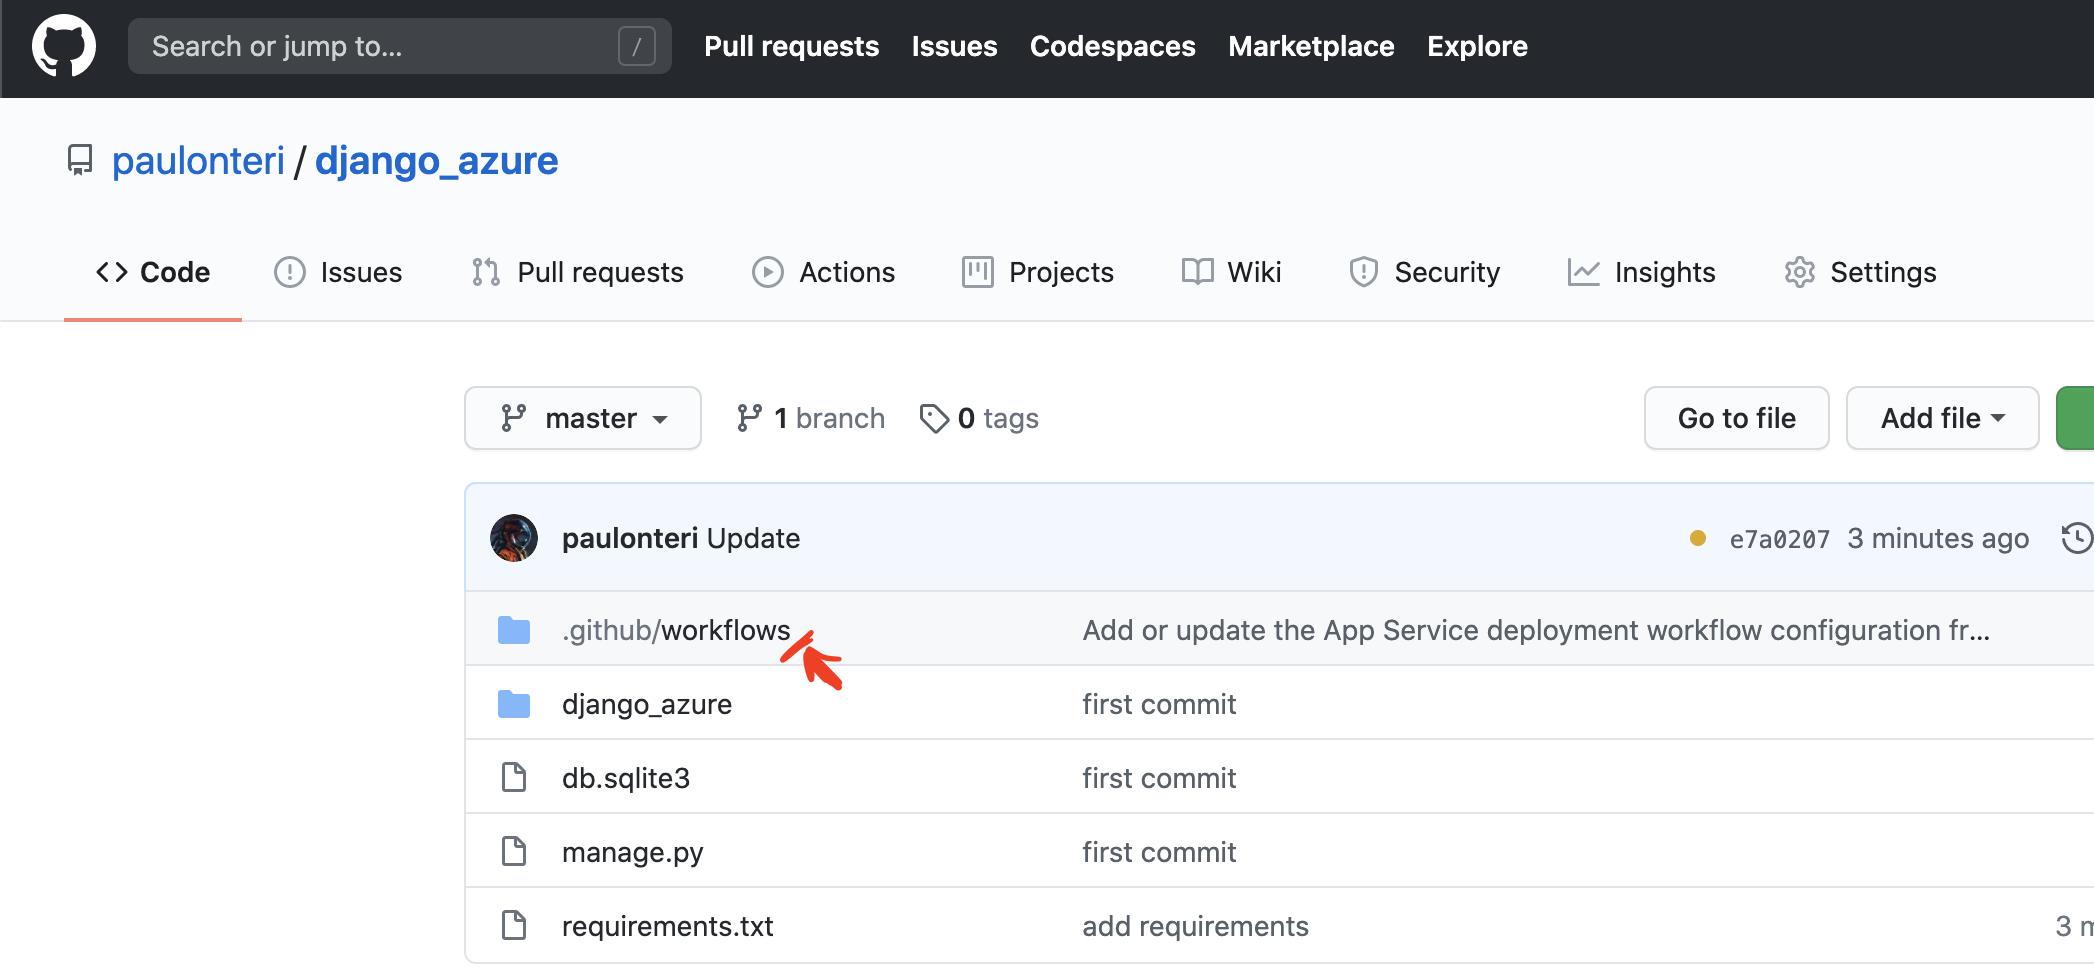Open the Actions tab play icon
This screenshot has width=2094, height=978.
pos(767,271)
